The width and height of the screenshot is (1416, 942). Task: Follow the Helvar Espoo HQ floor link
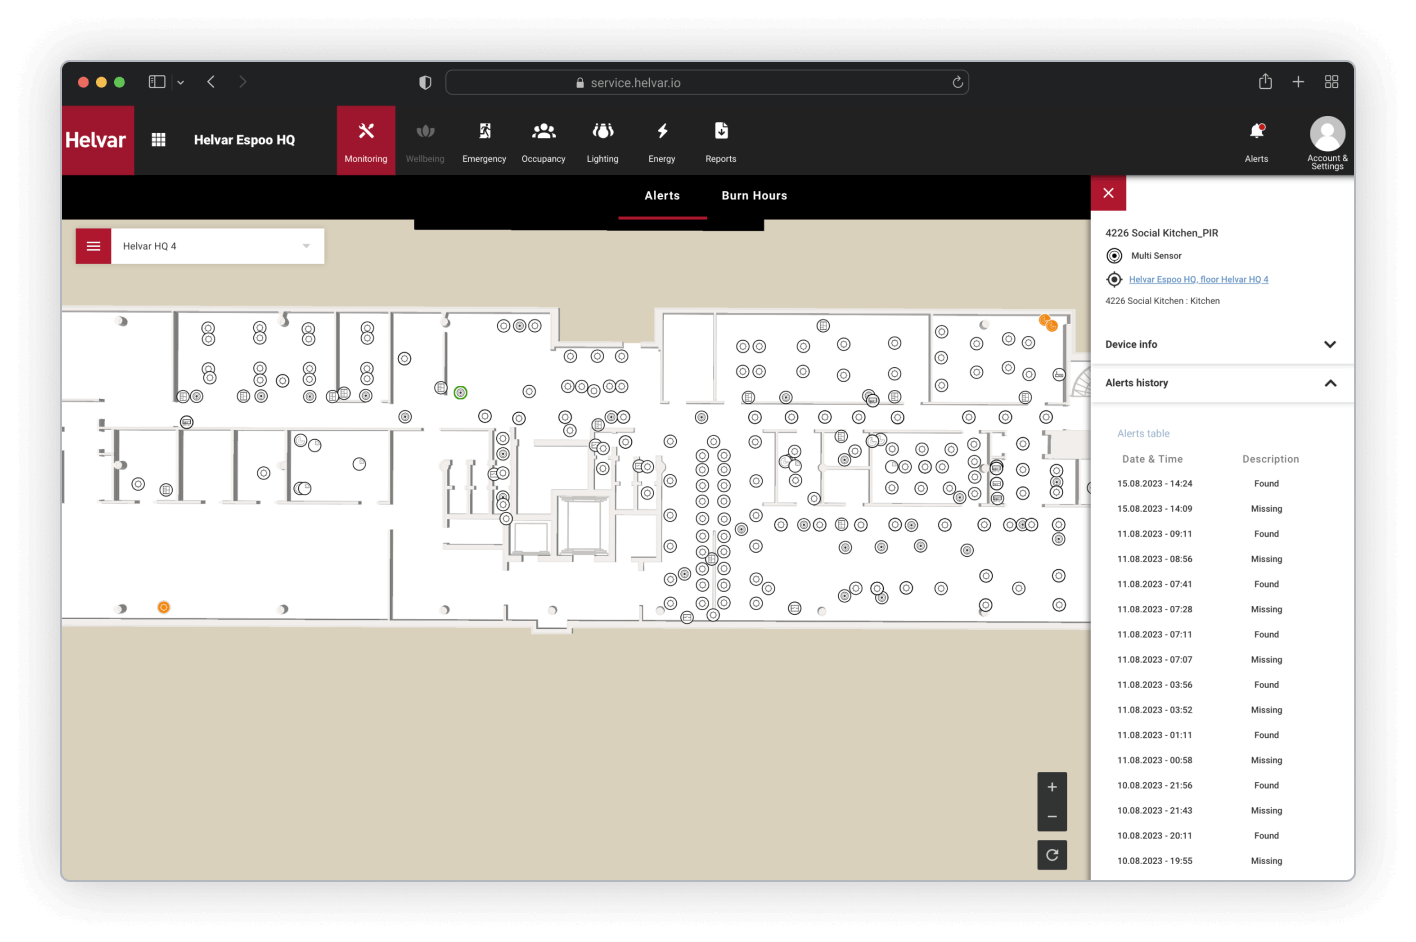(1198, 280)
